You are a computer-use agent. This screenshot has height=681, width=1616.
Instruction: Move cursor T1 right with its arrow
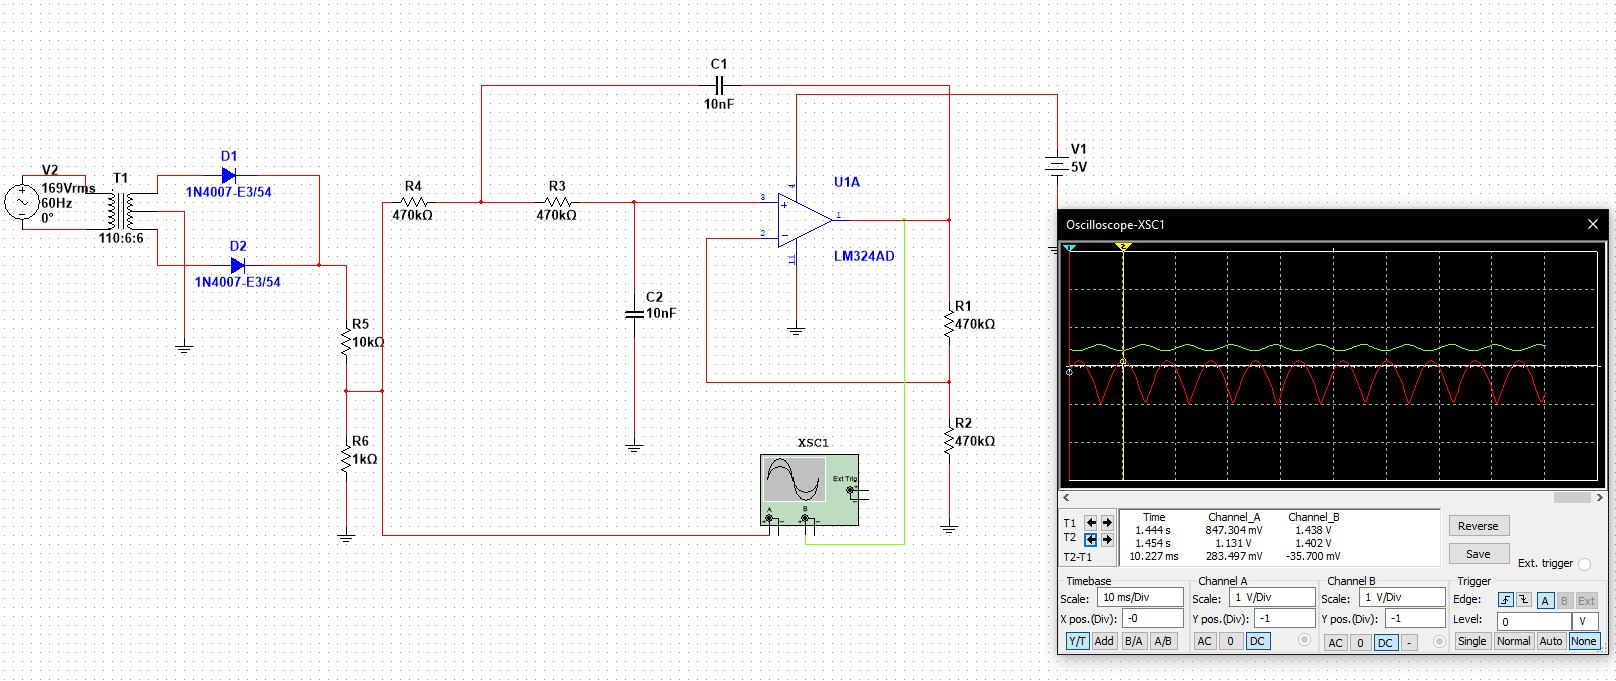click(1107, 523)
